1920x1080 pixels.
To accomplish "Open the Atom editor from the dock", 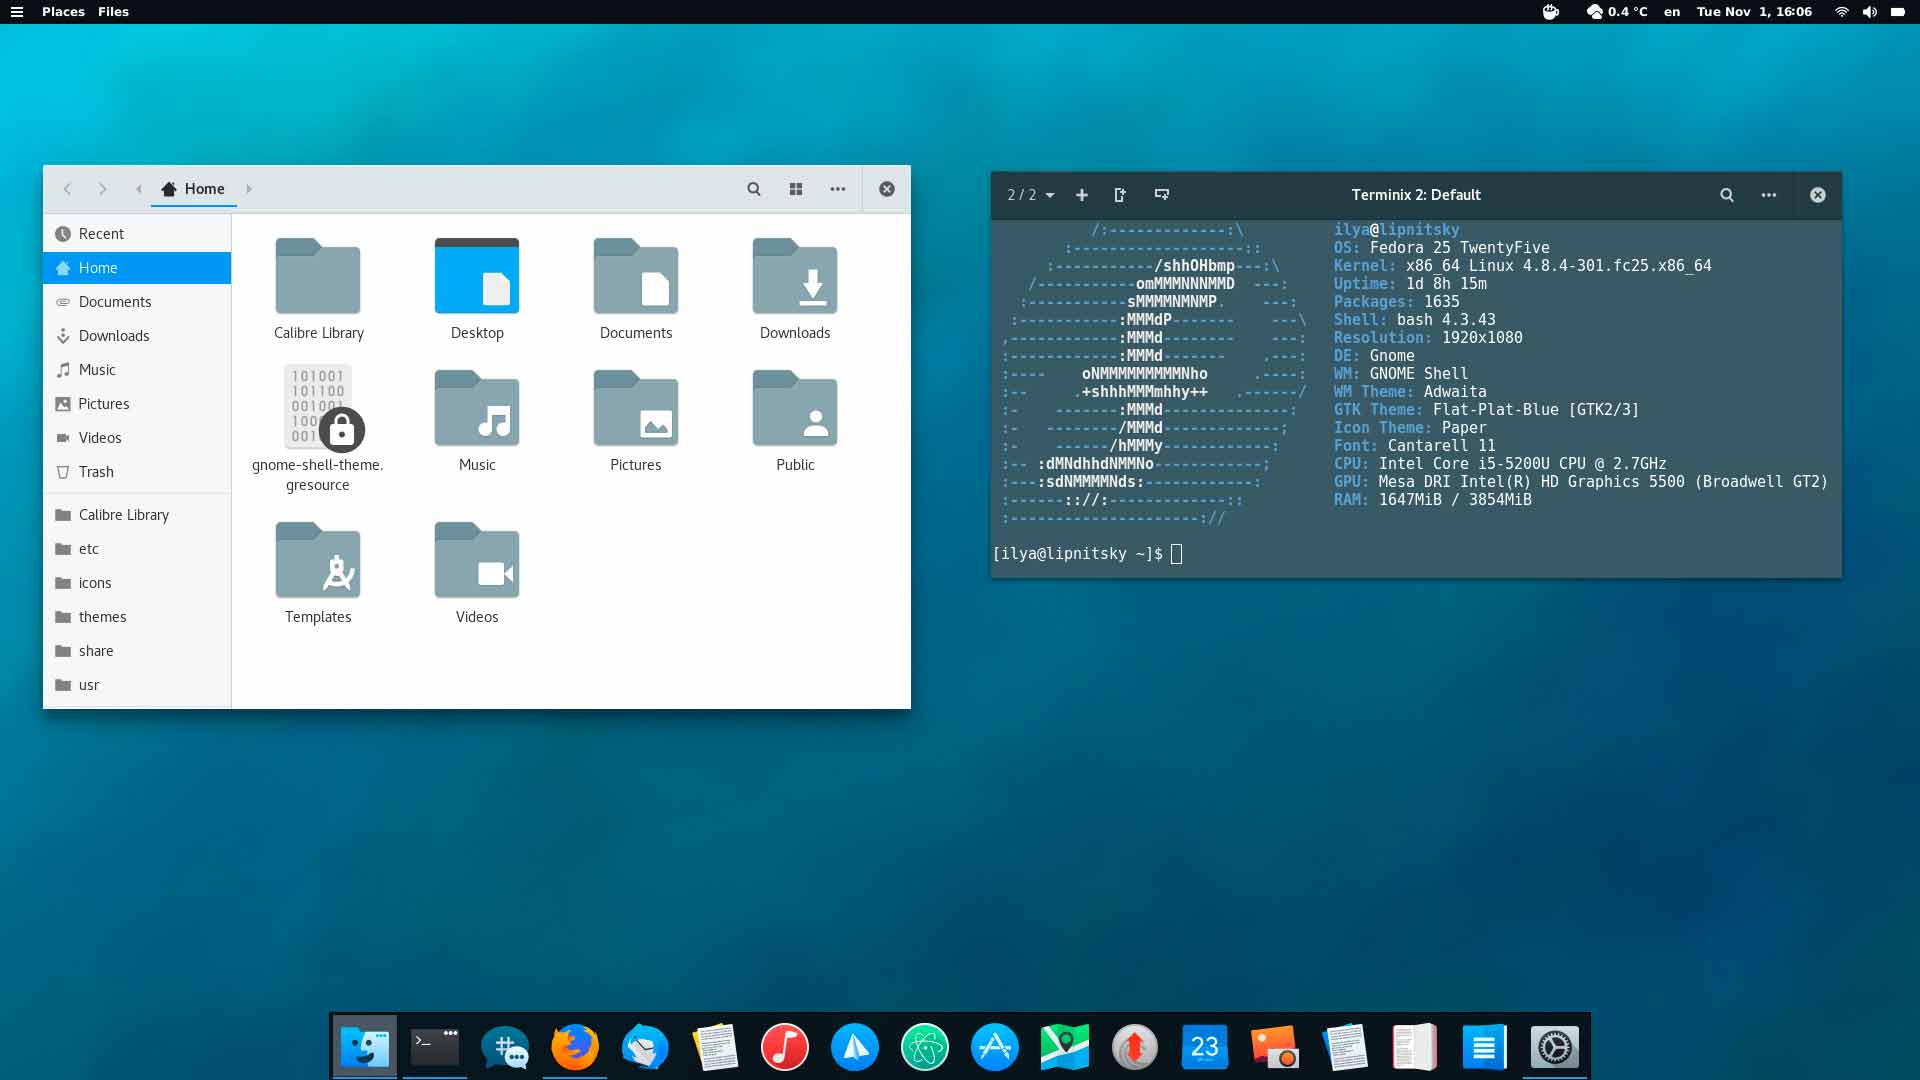I will 925,1047.
